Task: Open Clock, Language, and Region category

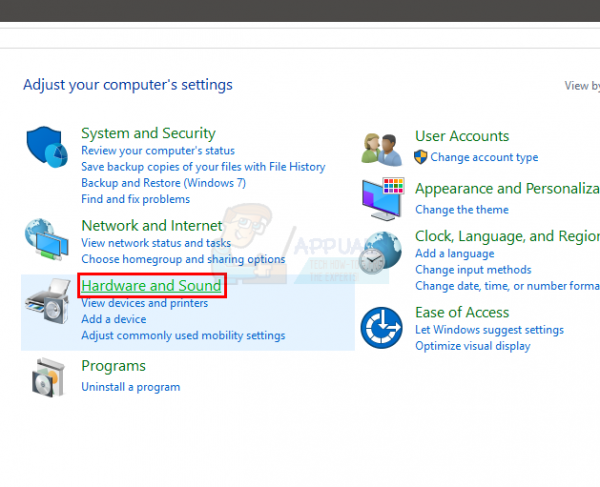Action: (507, 236)
